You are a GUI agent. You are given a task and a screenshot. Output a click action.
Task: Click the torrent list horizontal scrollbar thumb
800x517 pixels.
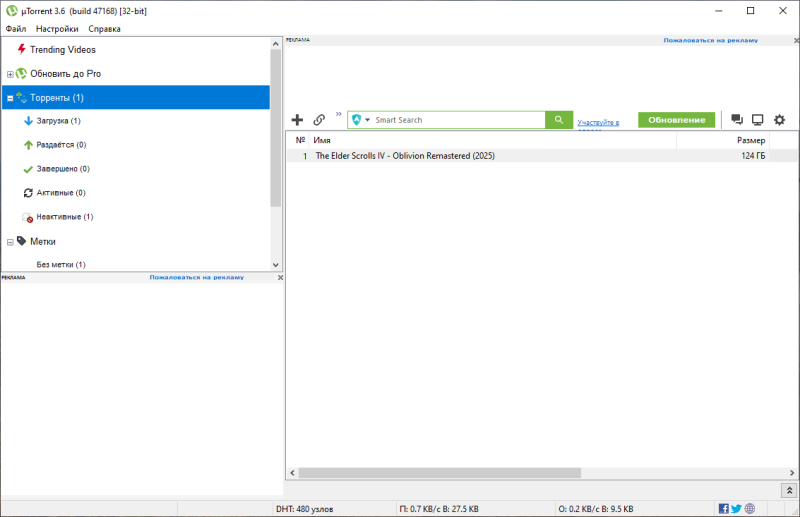(x=440, y=473)
